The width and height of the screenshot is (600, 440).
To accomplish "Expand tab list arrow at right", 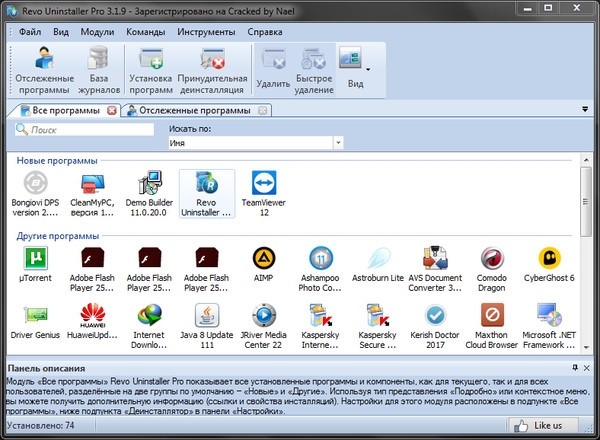I will (x=584, y=109).
